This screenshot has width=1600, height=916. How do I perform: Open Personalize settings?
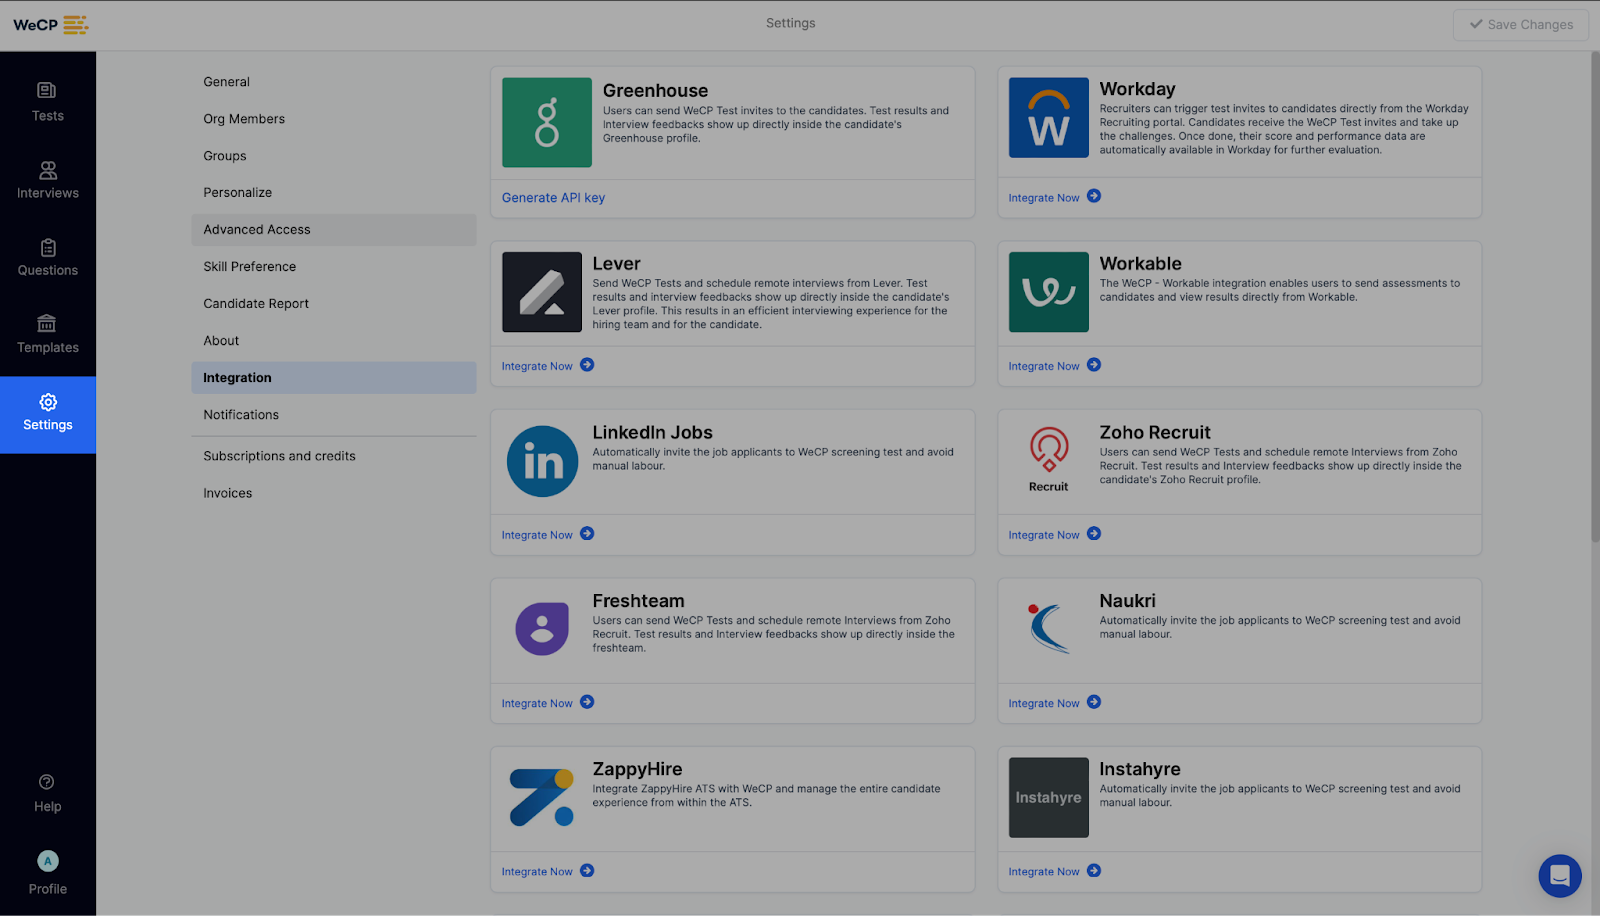point(333,193)
